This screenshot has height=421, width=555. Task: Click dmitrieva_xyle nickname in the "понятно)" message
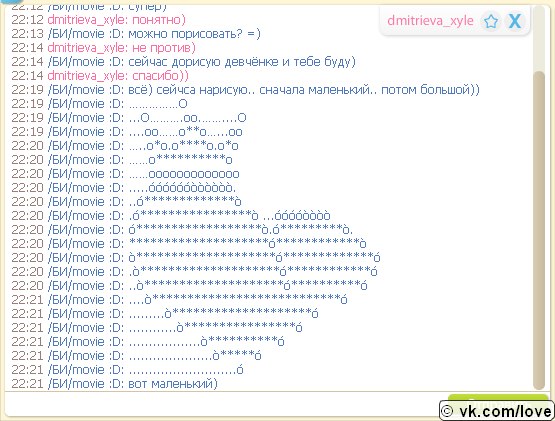point(87,20)
